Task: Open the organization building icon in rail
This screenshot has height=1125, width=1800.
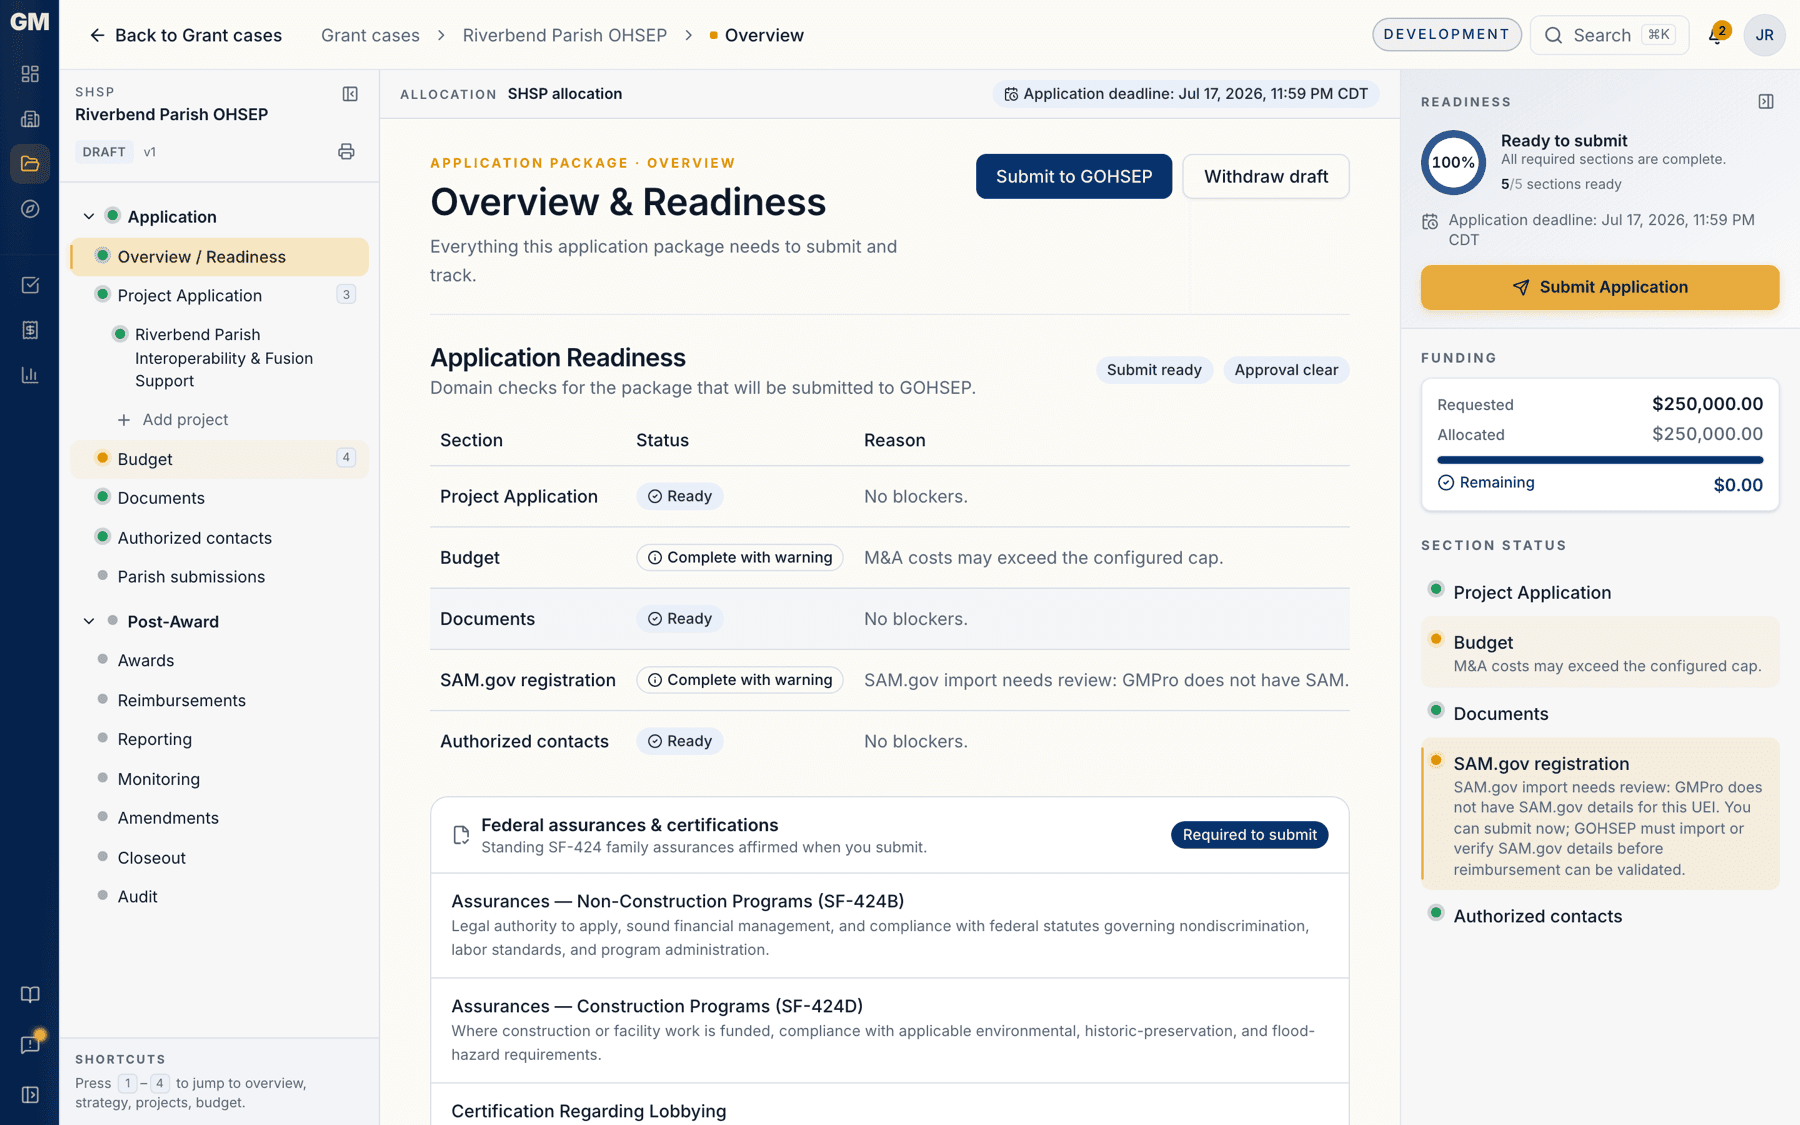Action: tap(30, 119)
